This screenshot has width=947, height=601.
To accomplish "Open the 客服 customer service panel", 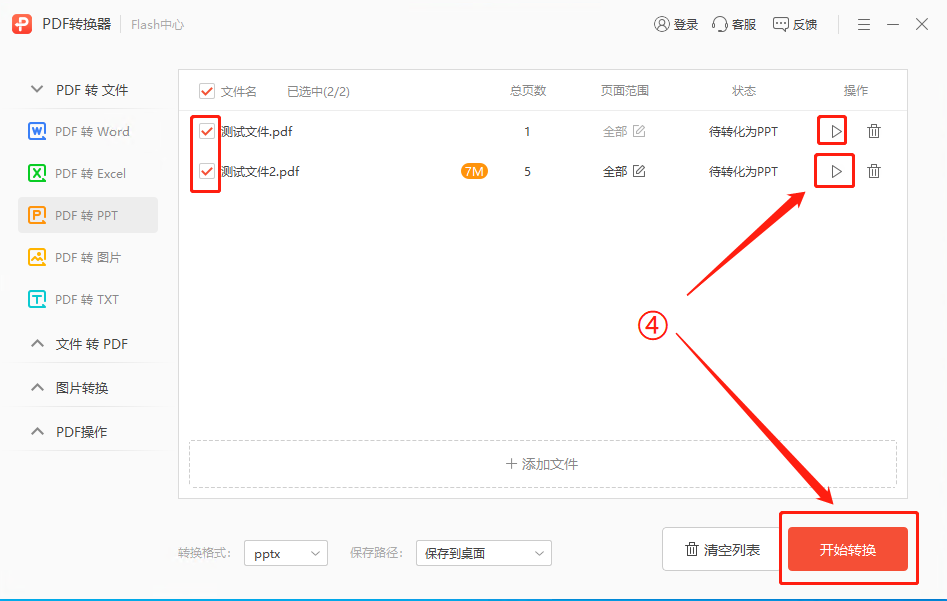I will tap(734, 23).
